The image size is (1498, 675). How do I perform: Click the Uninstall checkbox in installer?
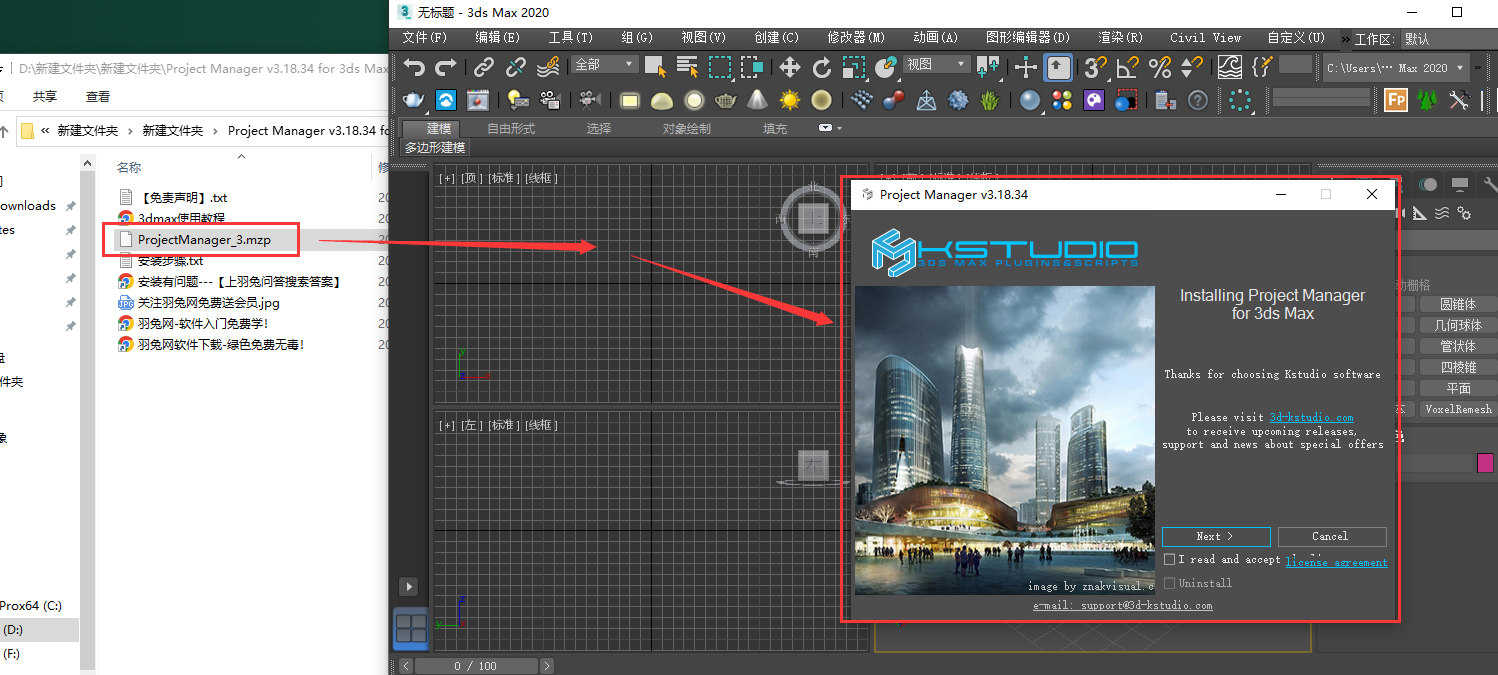point(1170,583)
